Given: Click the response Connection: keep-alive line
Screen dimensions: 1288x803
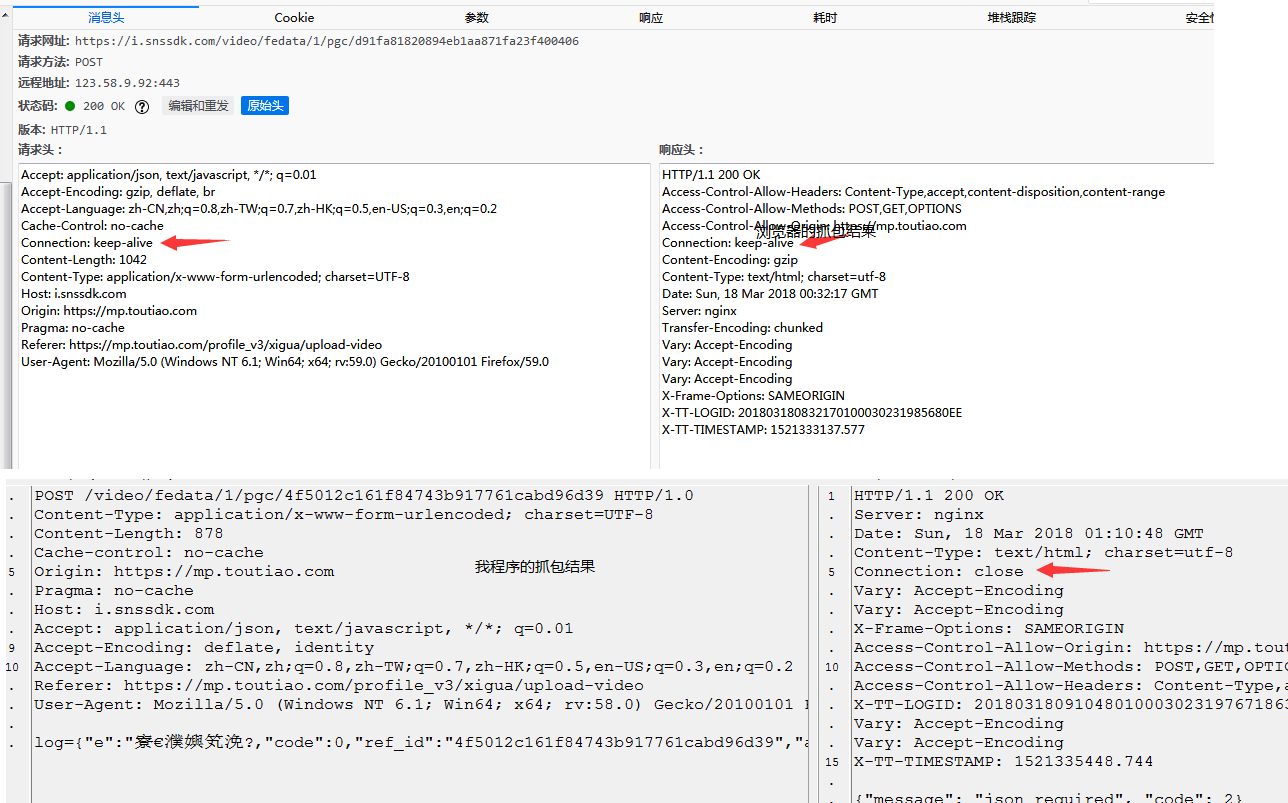Looking at the screenshot, I should click(728, 243).
